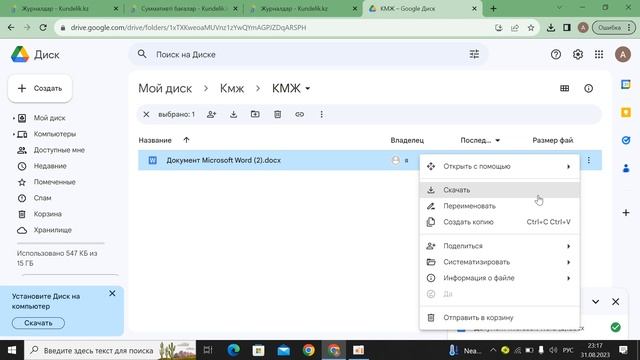Image resolution: width=640 pixels, height=360 pixels.
Task: Open new browser tab
Action: coord(493,9)
